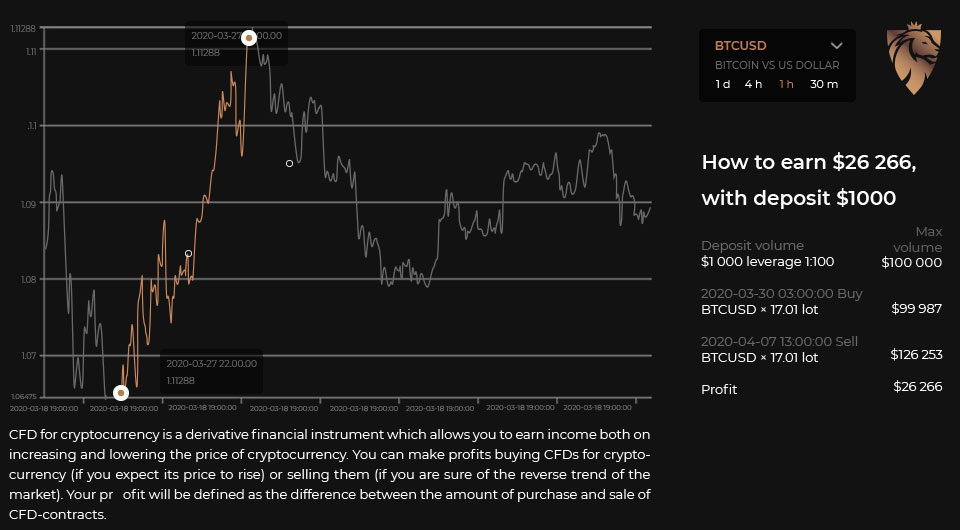Switch chart to 1 d timeframe
This screenshot has width=960, height=530.
pos(723,84)
